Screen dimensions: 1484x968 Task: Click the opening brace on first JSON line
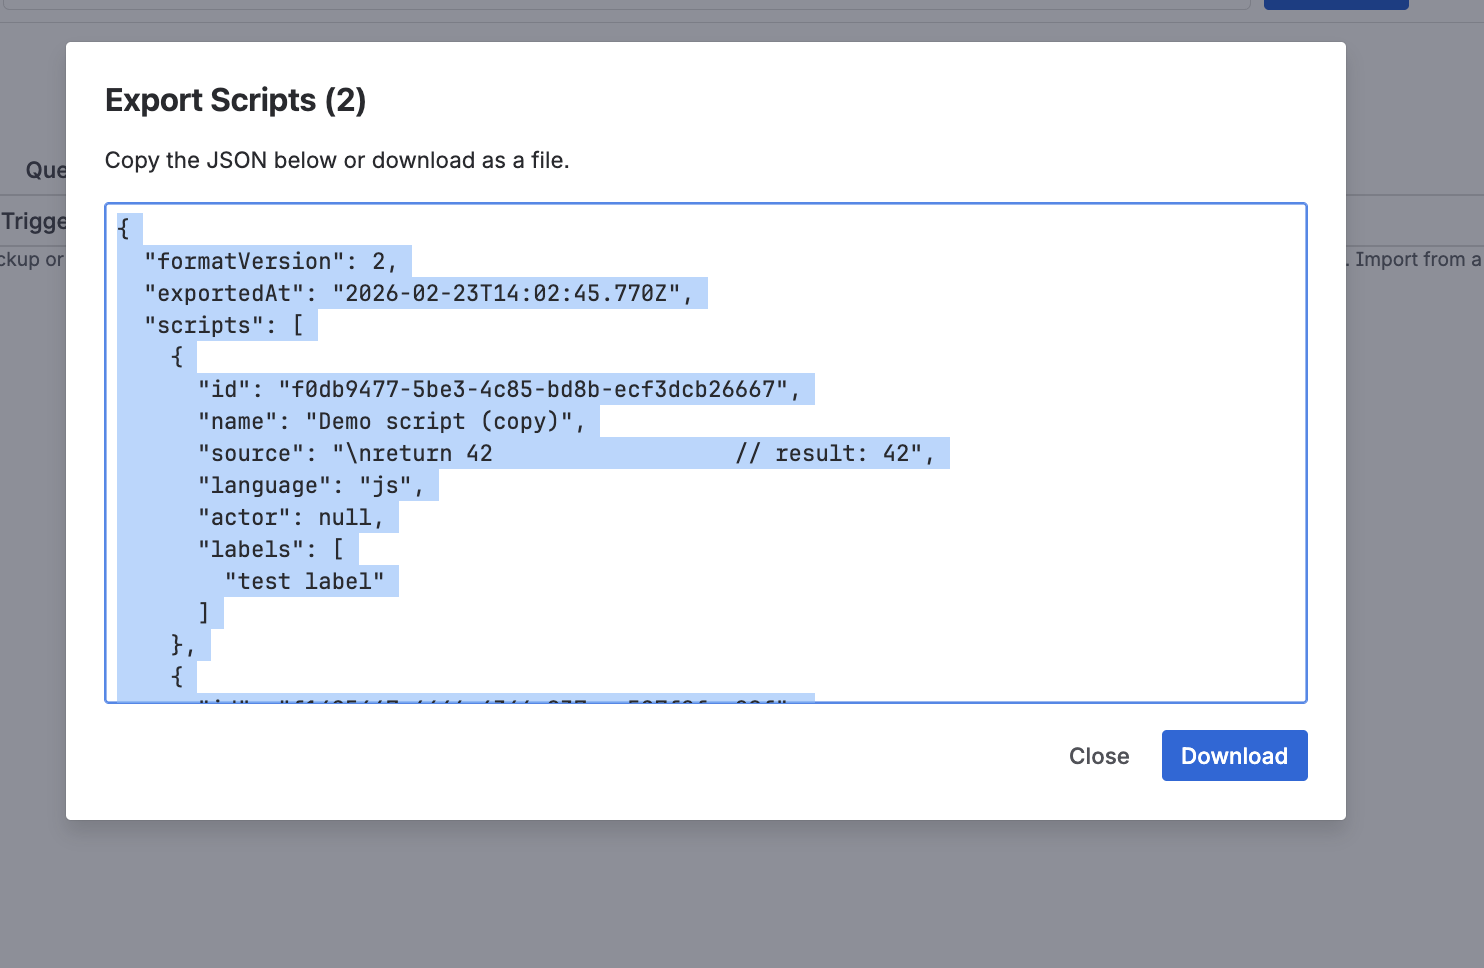(124, 229)
